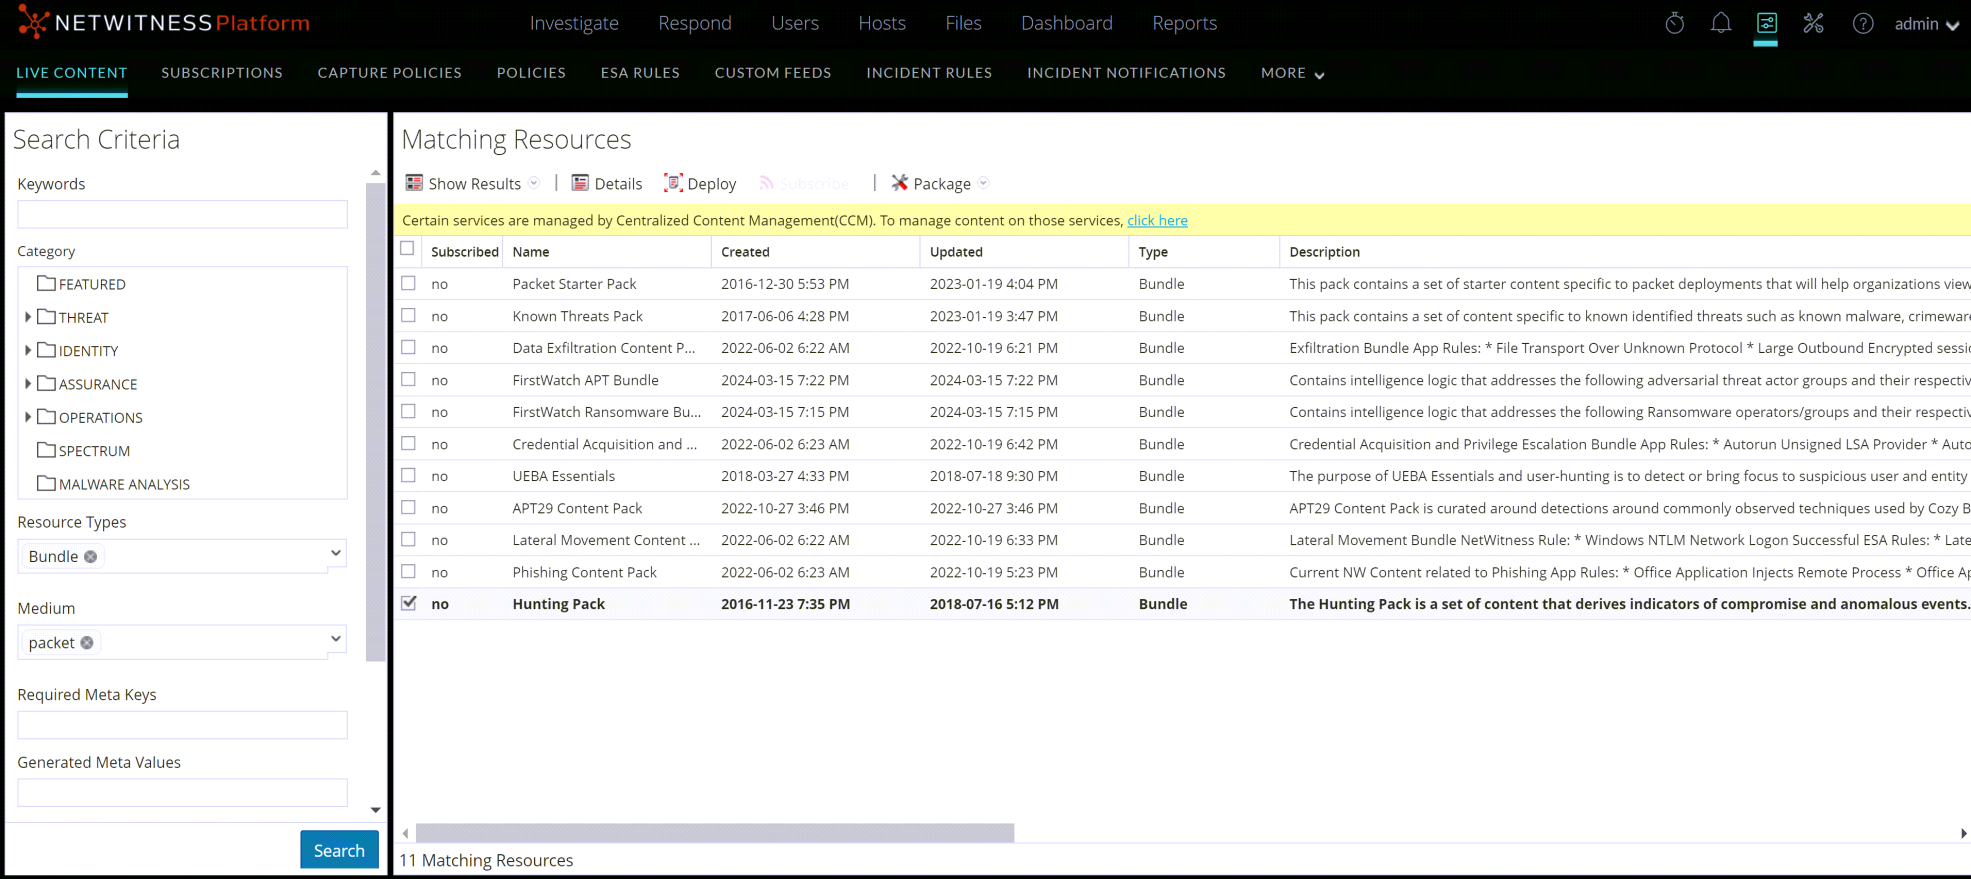Open the MORE menu dropdown

click(x=1292, y=73)
